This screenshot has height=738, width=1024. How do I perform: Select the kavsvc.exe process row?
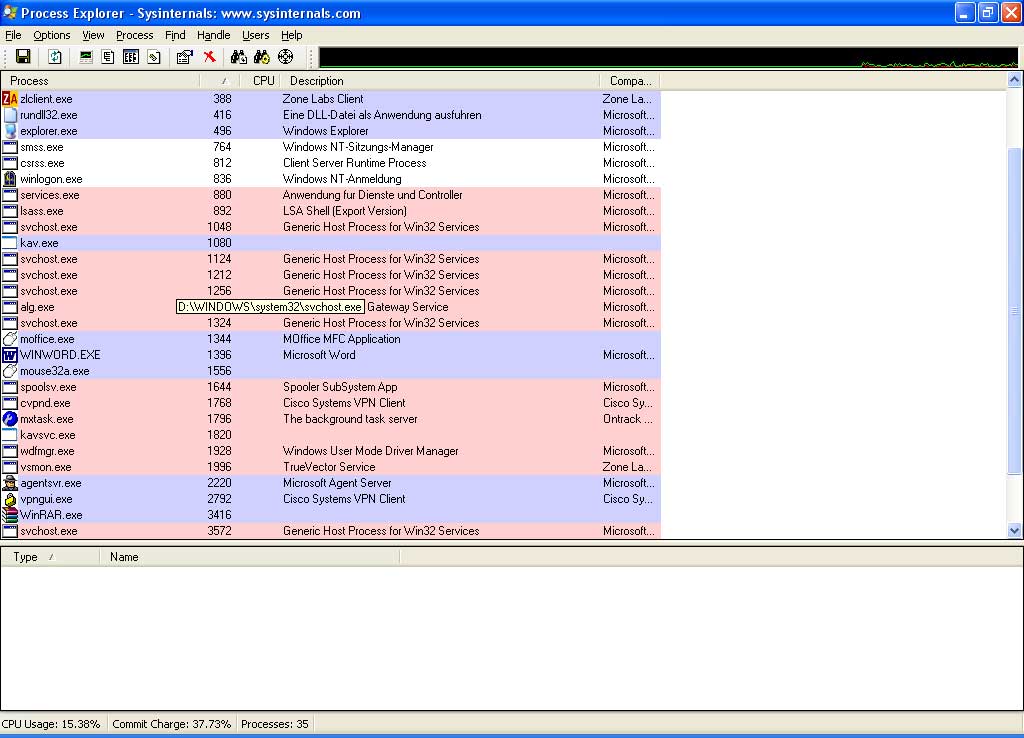tap(330, 435)
